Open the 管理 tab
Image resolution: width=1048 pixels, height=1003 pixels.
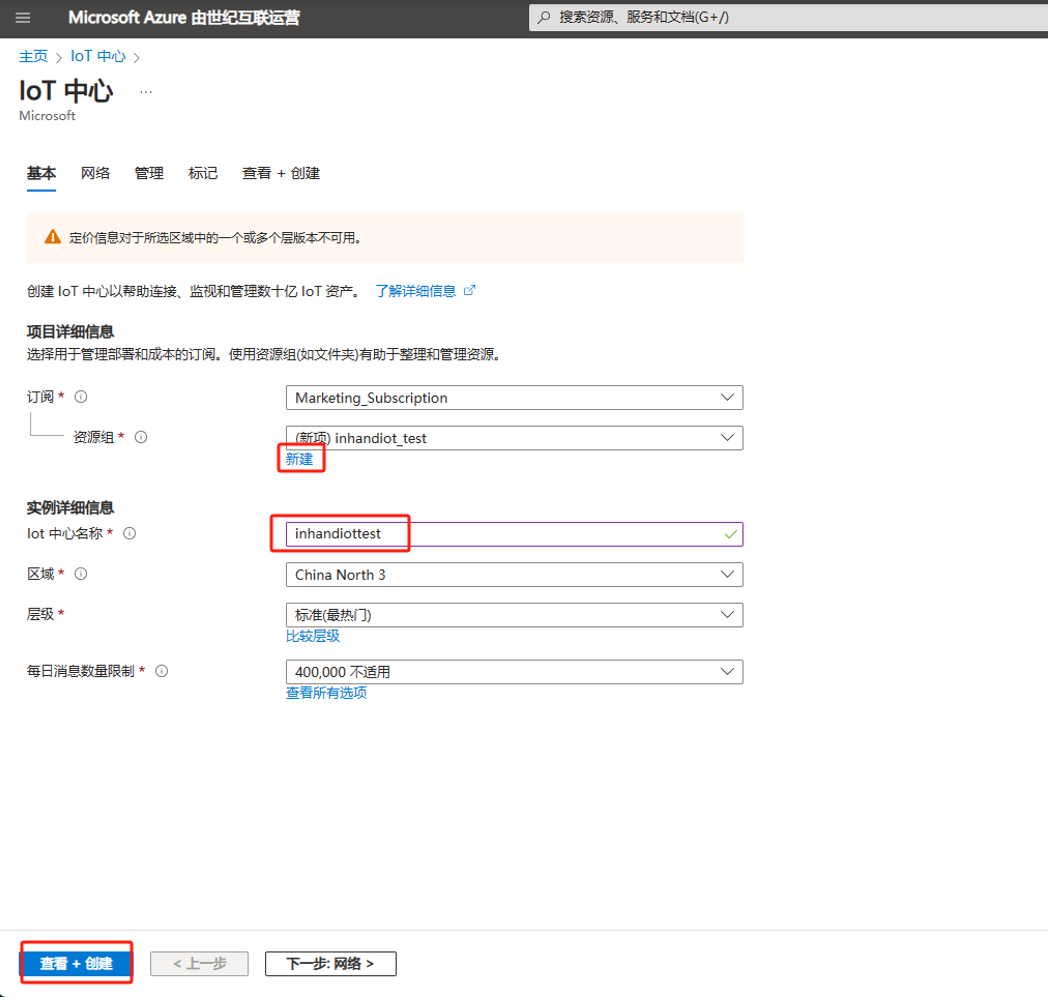click(x=149, y=174)
